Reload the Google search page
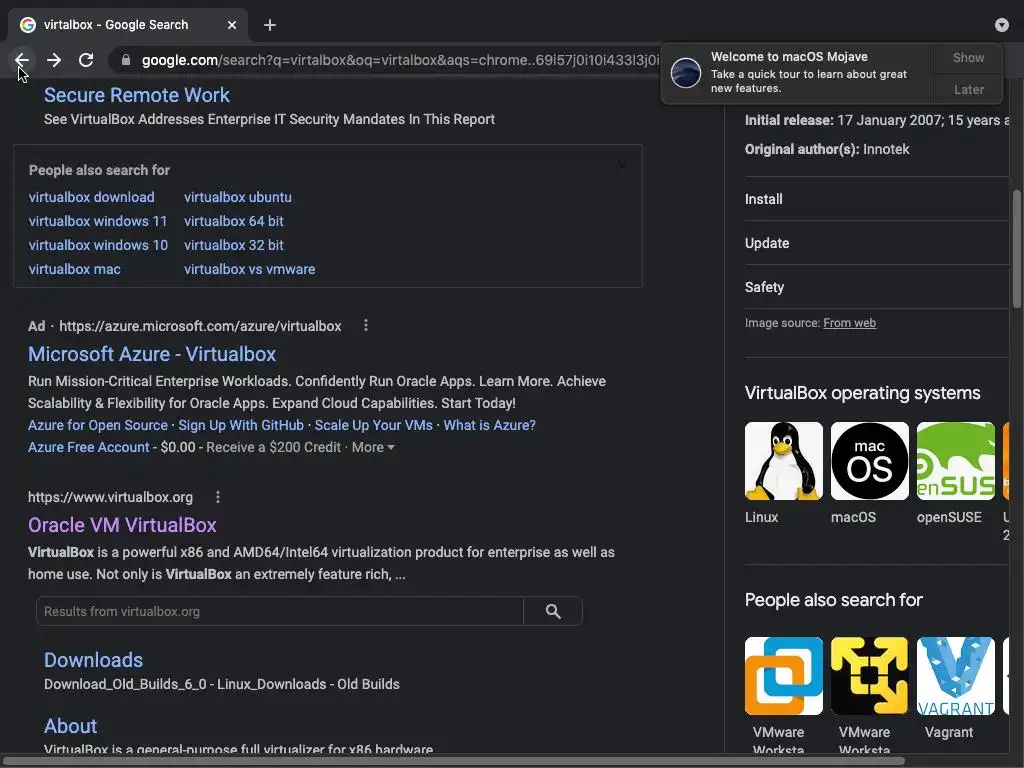Image resolution: width=1024 pixels, height=768 pixels. 86,60
